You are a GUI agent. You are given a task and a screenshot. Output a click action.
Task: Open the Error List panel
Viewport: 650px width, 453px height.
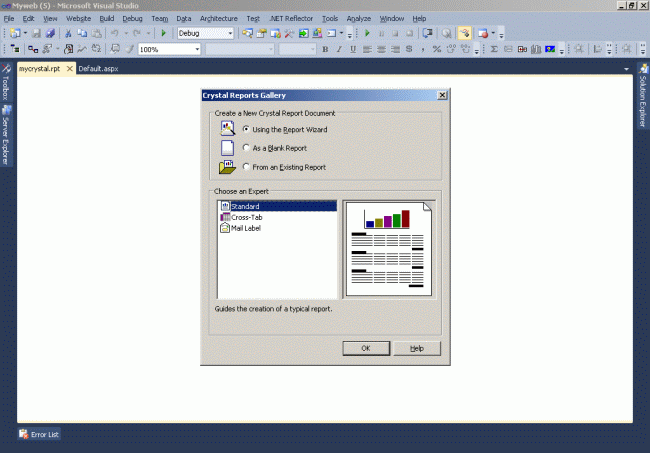tap(39, 434)
